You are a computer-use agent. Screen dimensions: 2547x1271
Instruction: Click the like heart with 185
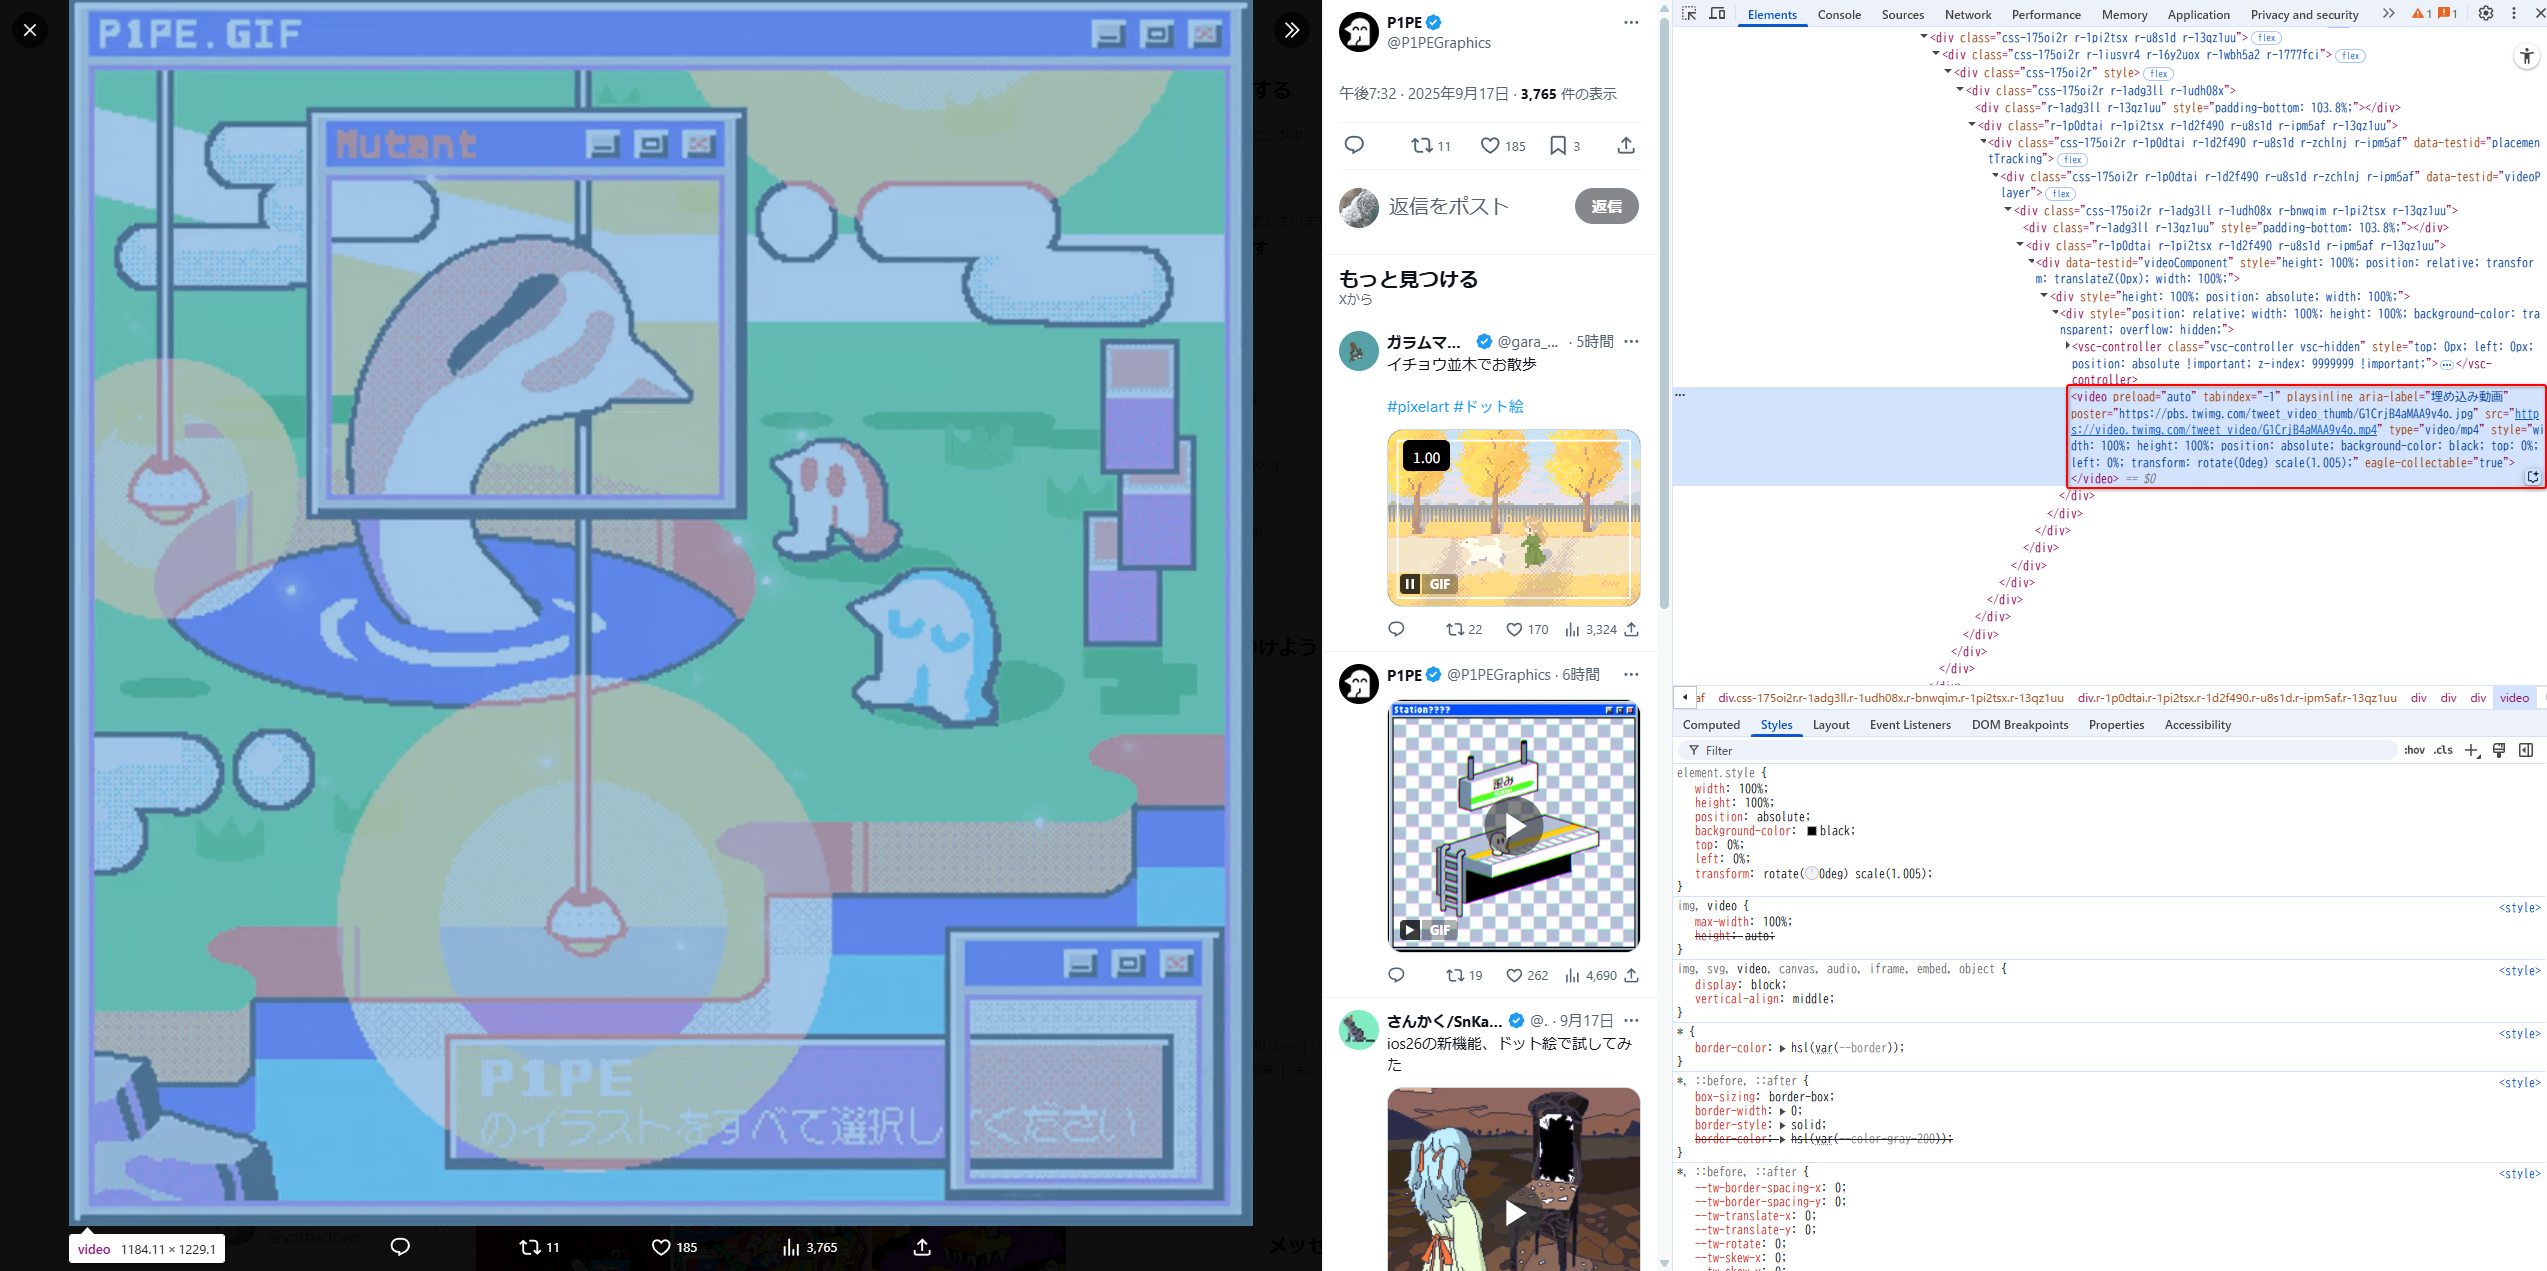click(x=1490, y=146)
